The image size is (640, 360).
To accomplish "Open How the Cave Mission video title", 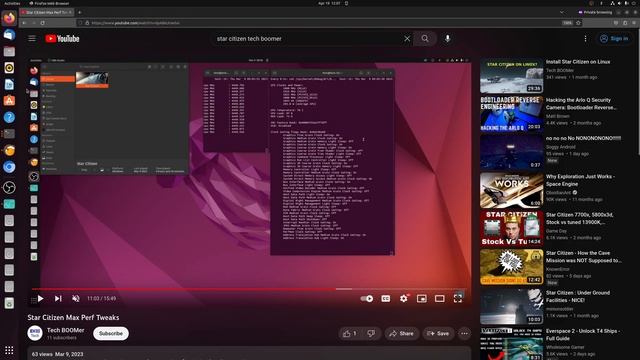I will point(584,256).
